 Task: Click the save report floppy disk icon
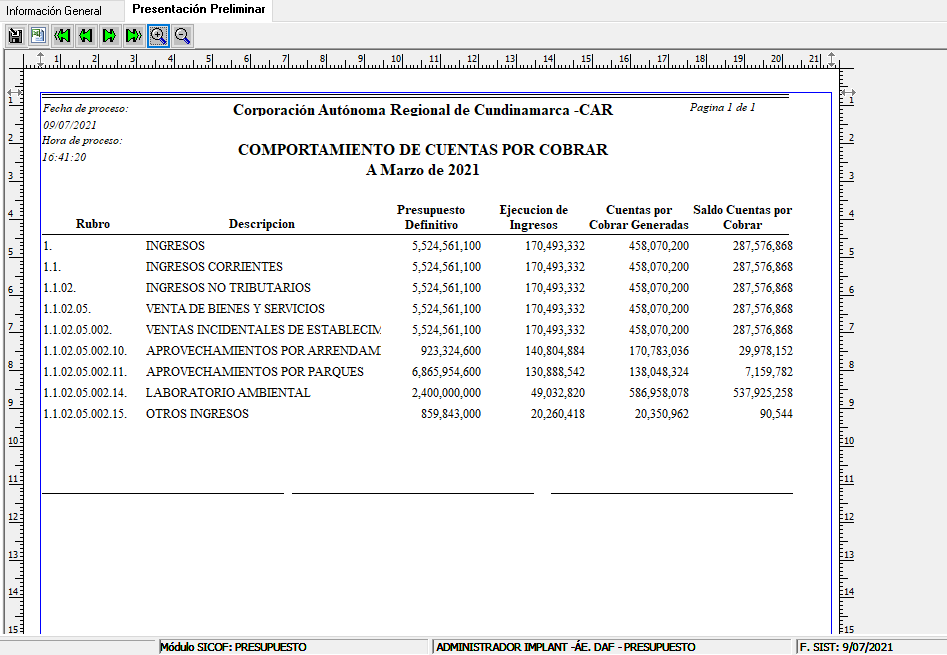coord(15,36)
